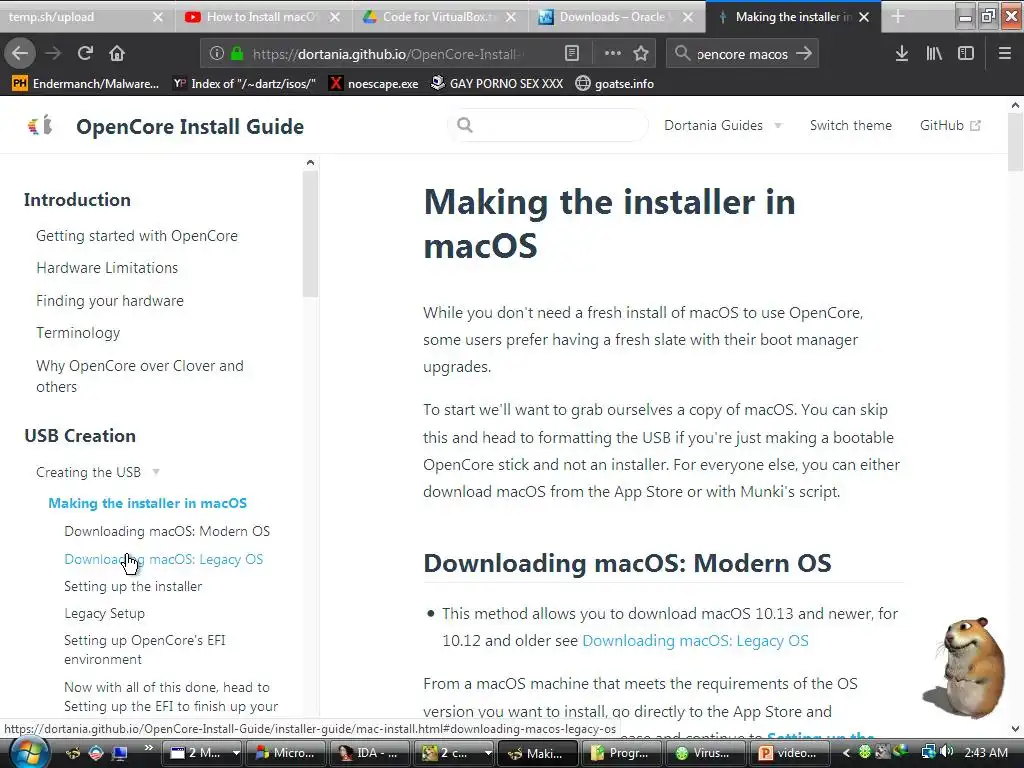The height and width of the screenshot is (768, 1024).
Task: Open the Firefox hamburger menu
Action: pos(1004,54)
